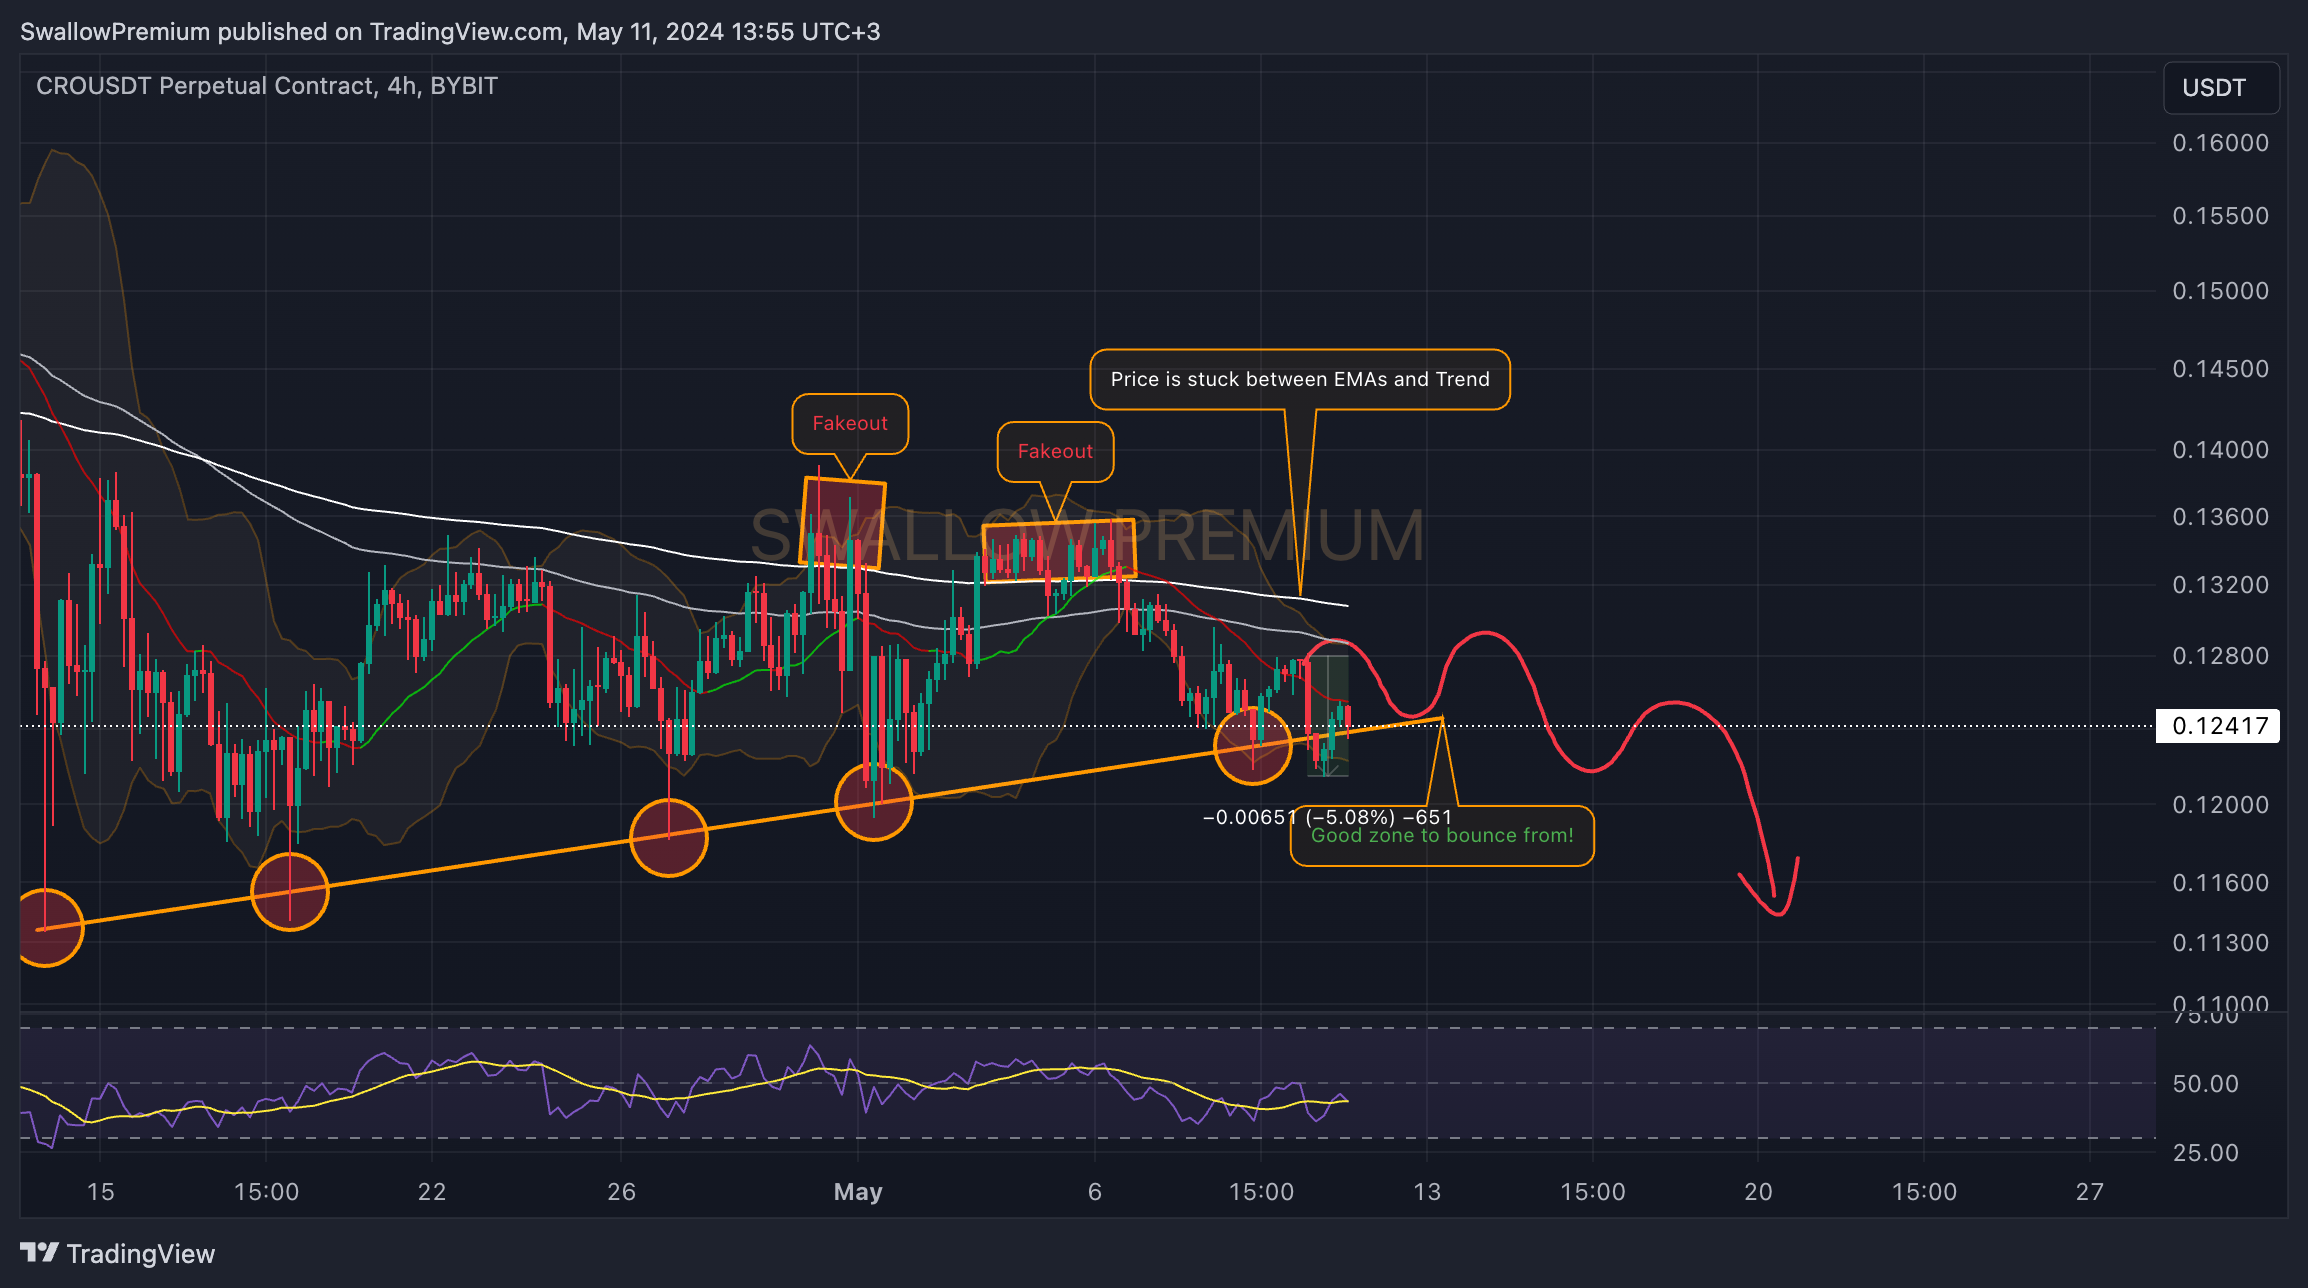Click the 0.14500 price axis label
The image size is (2308, 1288).
(x=2220, y=369)
